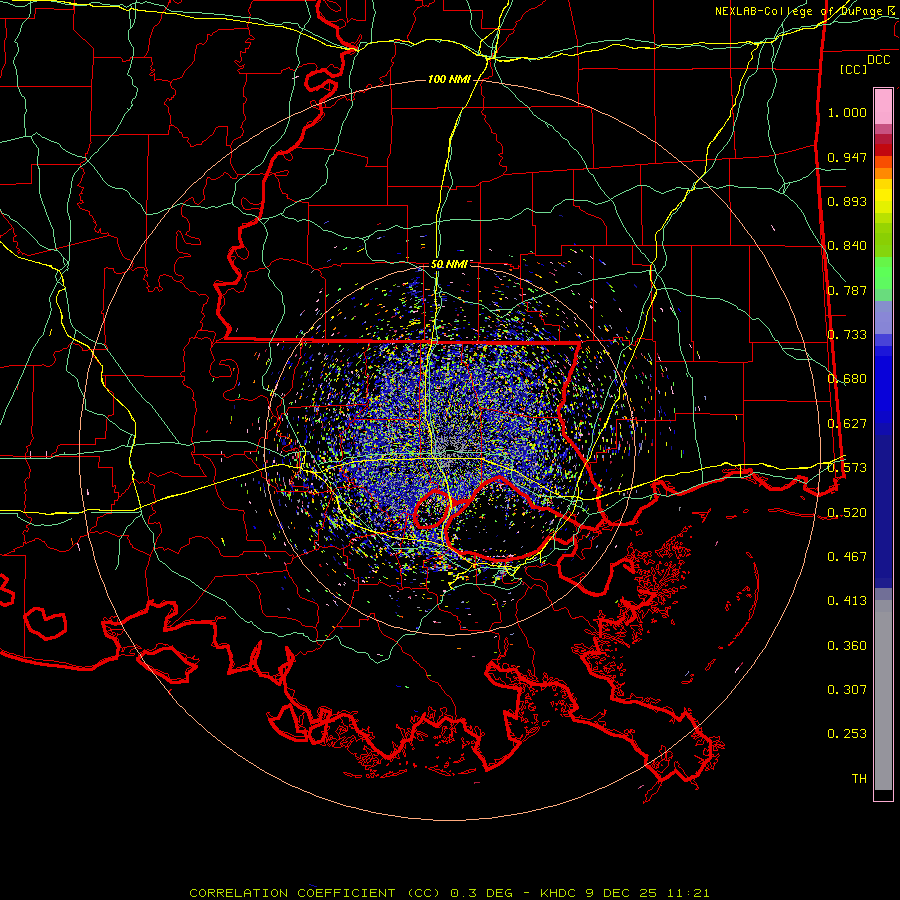Click the 11:21 timestamp in footer
This screenshot has width=900, height=900.
688,893
